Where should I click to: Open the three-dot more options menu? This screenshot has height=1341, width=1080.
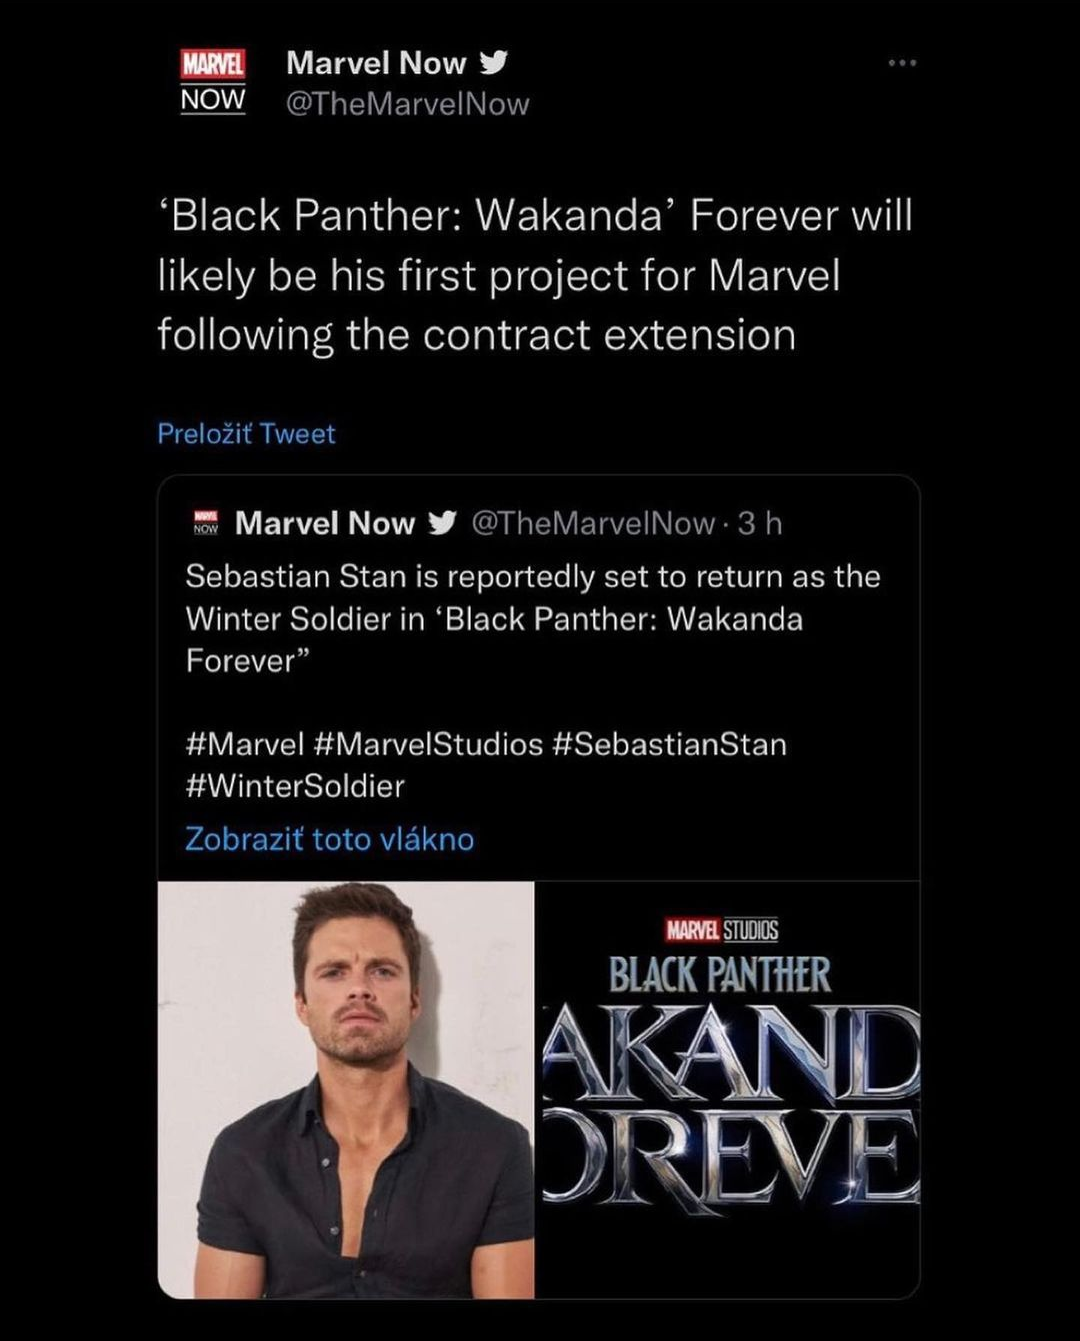pos(902,63)
